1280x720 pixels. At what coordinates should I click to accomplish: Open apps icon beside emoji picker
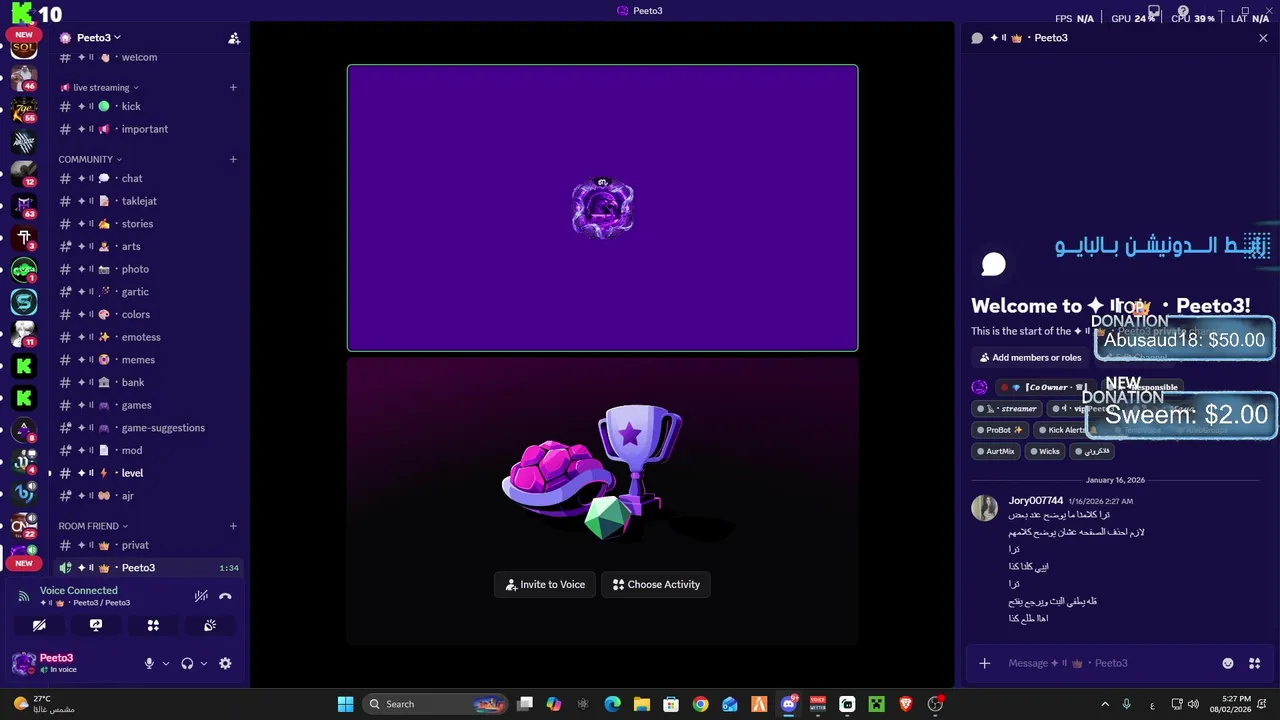tap(1254, 663)
